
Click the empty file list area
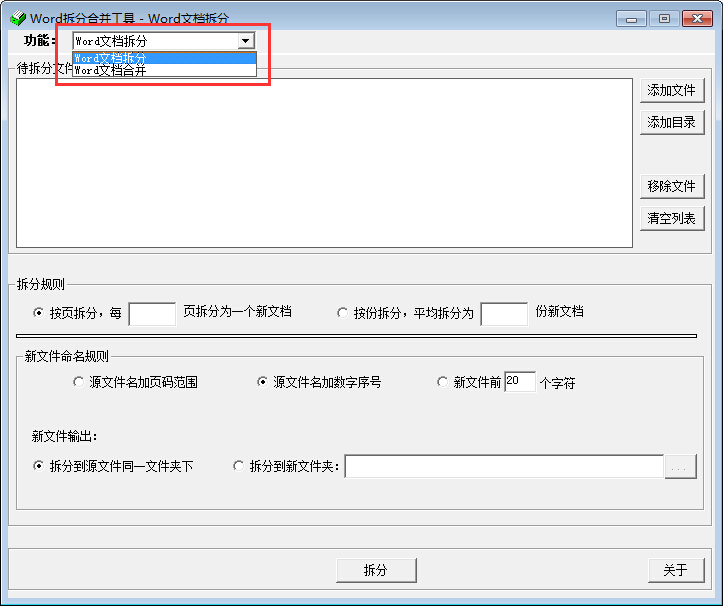pyautogui.click(x=324, y=163)
